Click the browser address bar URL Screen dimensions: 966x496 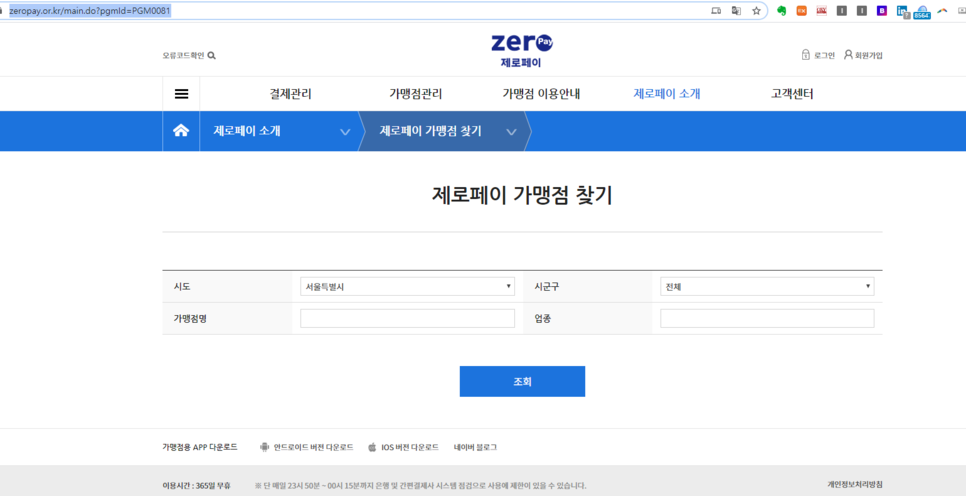pos(90,11)
